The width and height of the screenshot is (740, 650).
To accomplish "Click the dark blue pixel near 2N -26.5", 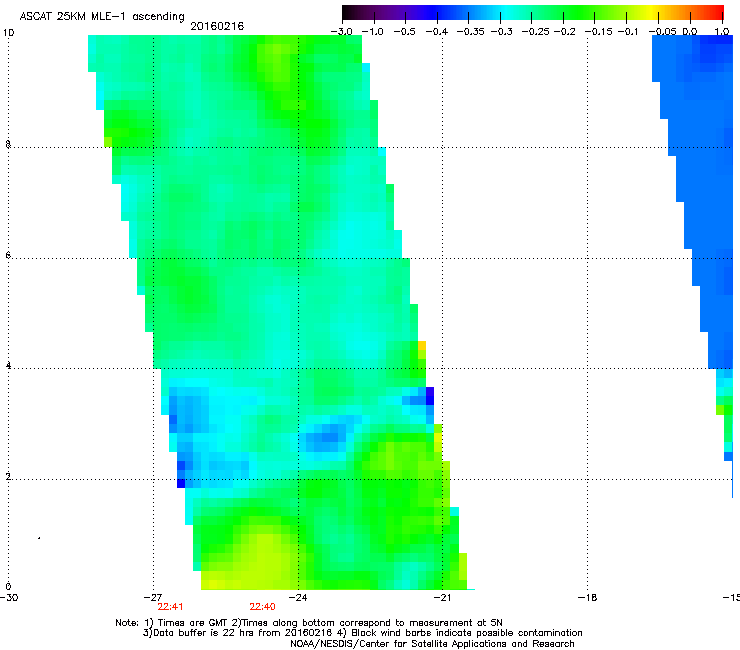I will pos(181,483).
